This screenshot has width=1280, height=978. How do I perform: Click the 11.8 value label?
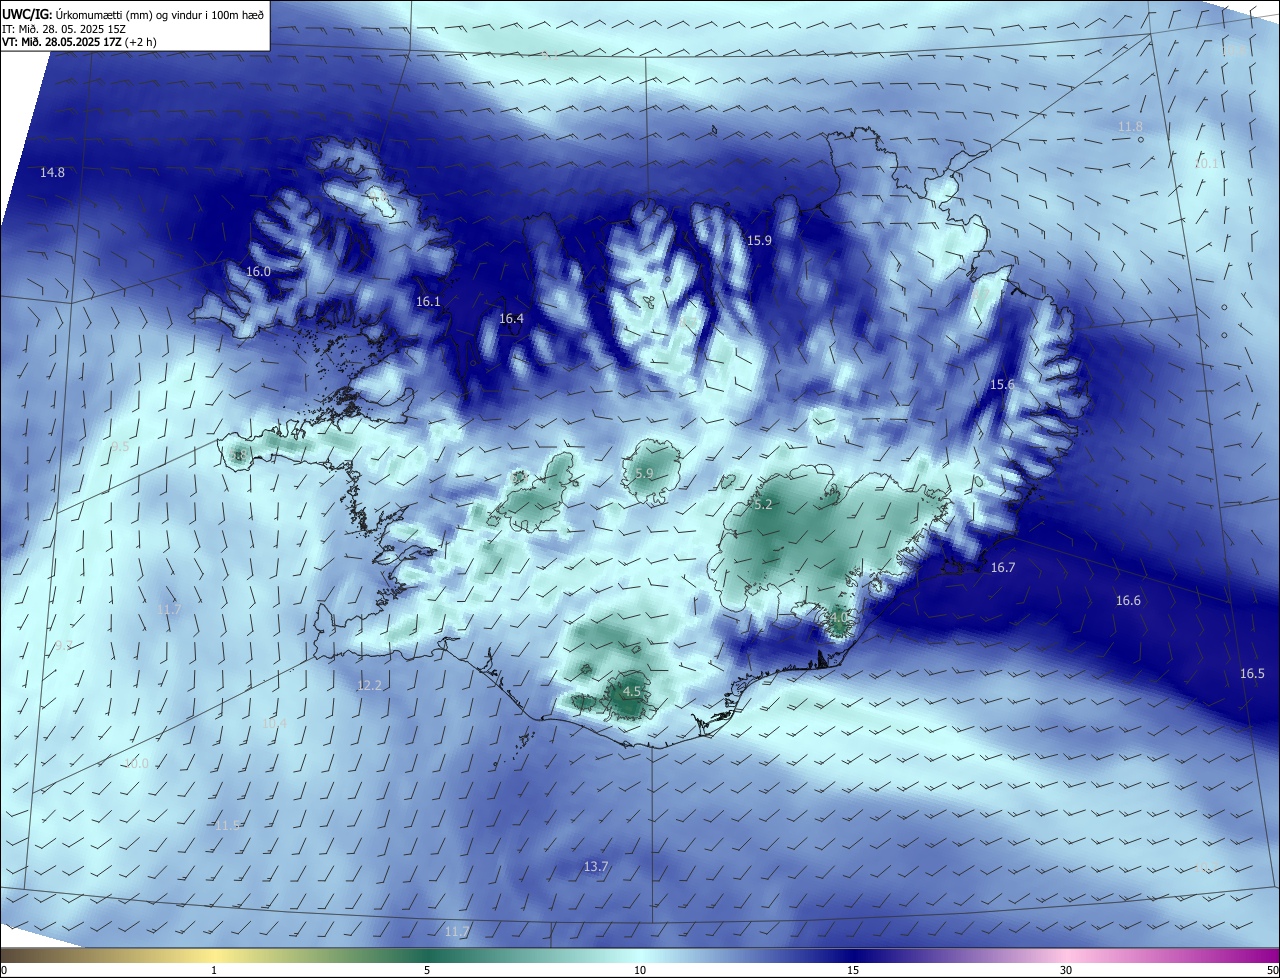click(1130, 127)
